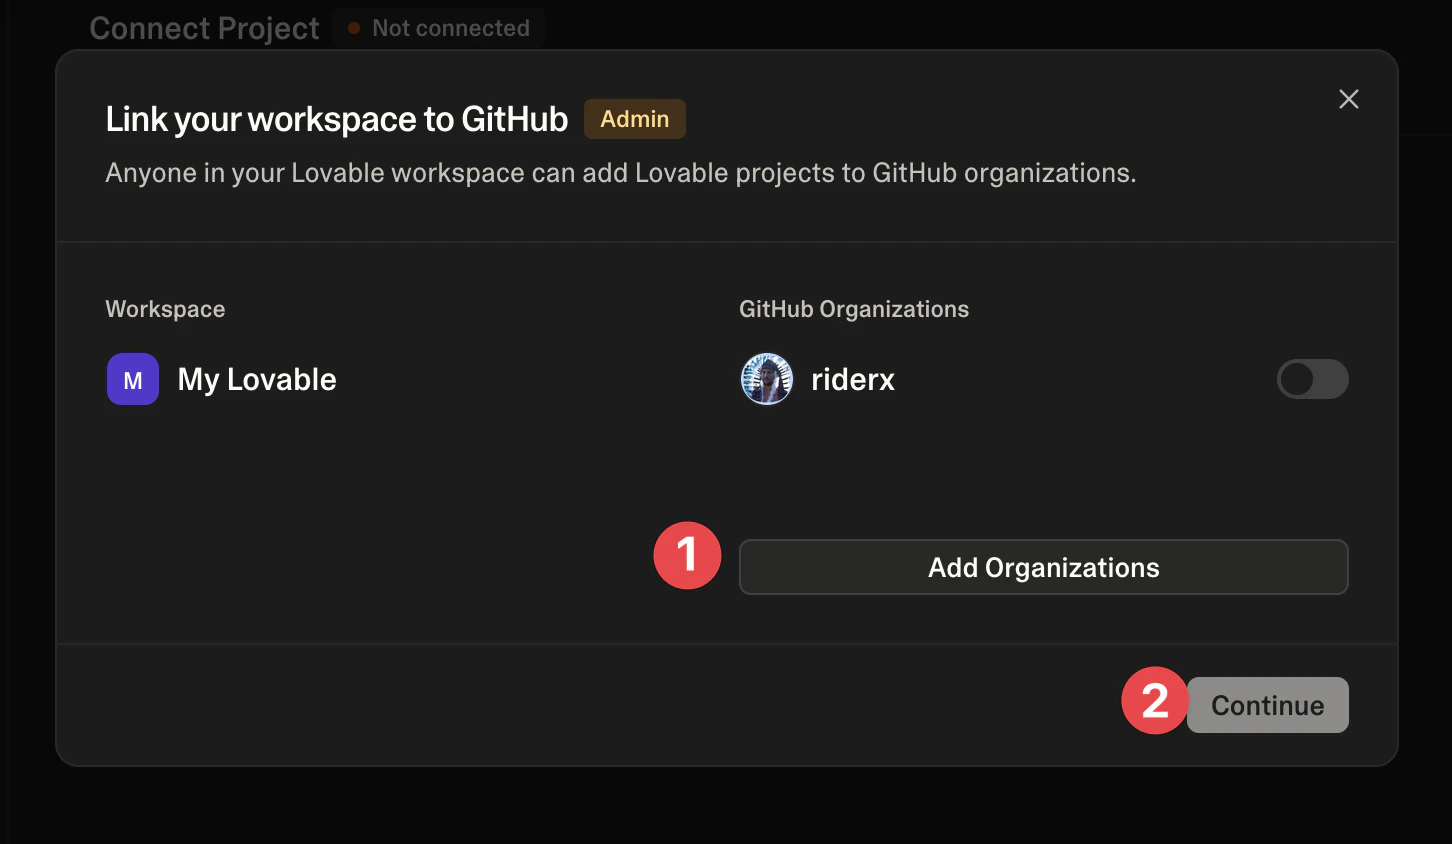Select the My Lovable workspace row
1452x844 pixels.
(x=256, y=379)
